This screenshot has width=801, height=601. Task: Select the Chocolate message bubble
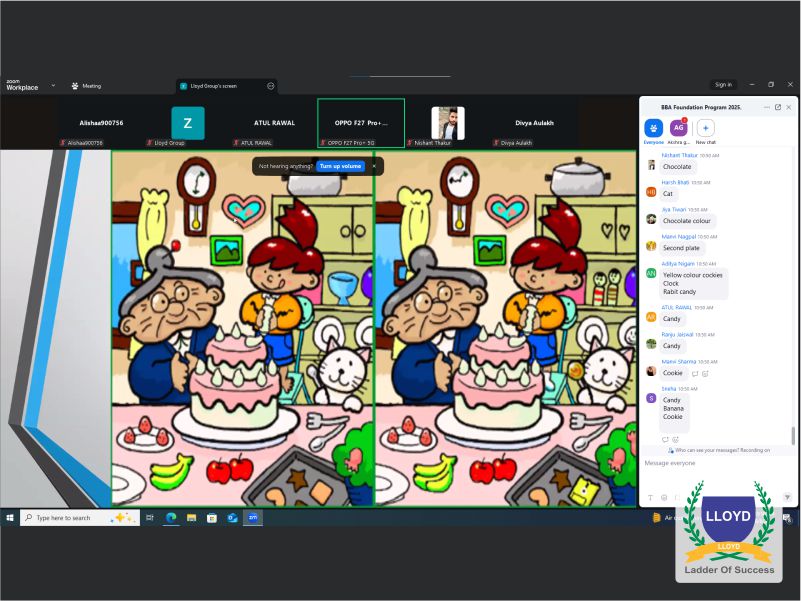pos(677,167)
